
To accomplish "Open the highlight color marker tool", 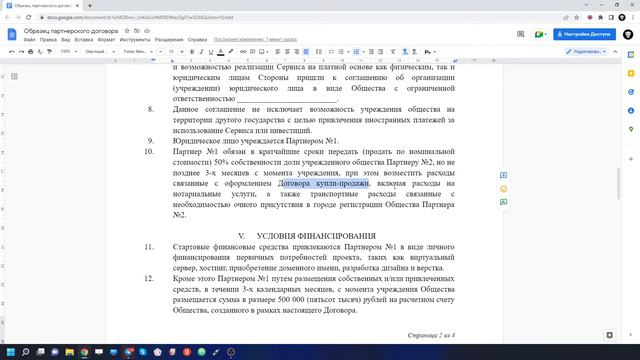I will point(231,52).
